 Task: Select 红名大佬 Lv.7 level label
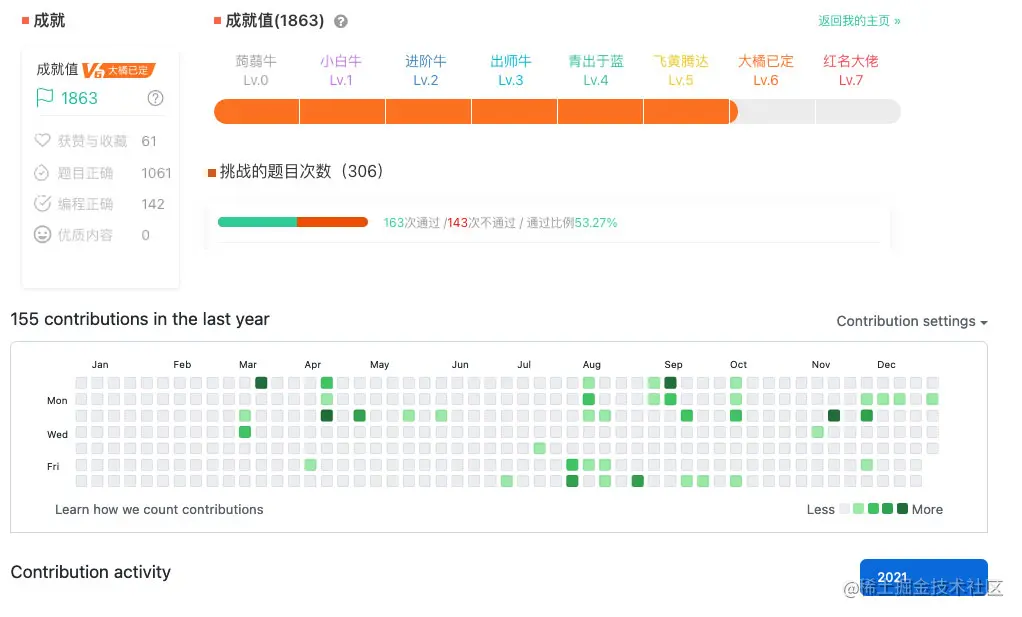pos(851,70)
